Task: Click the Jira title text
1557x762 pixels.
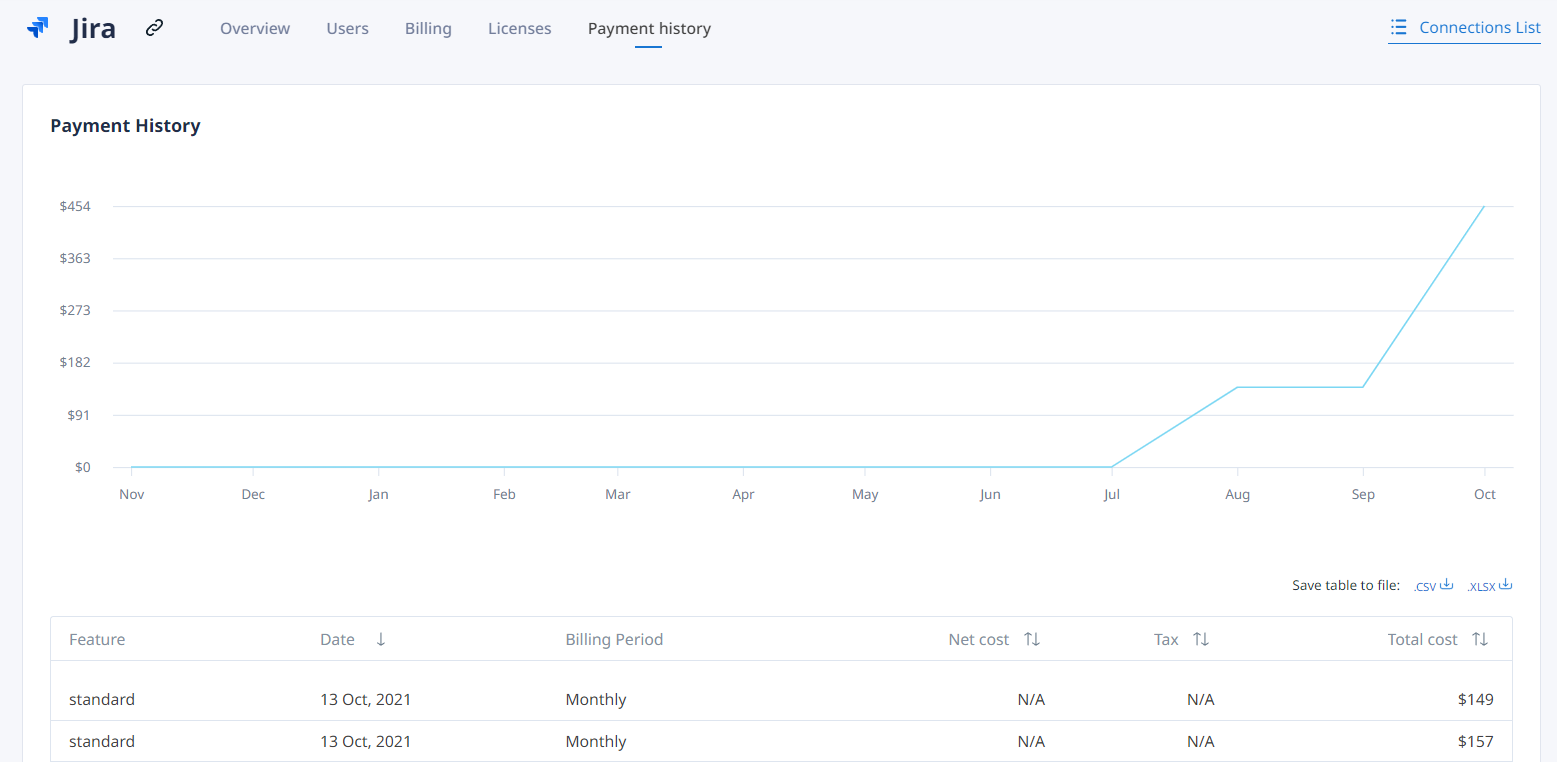Action: [93, 28]
